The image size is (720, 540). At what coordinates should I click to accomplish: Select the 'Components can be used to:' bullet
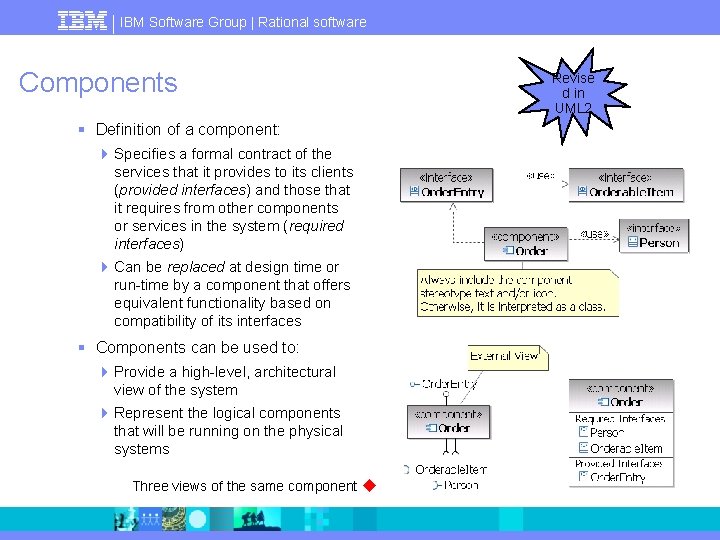pyautogui.click(x=197, y=348)
